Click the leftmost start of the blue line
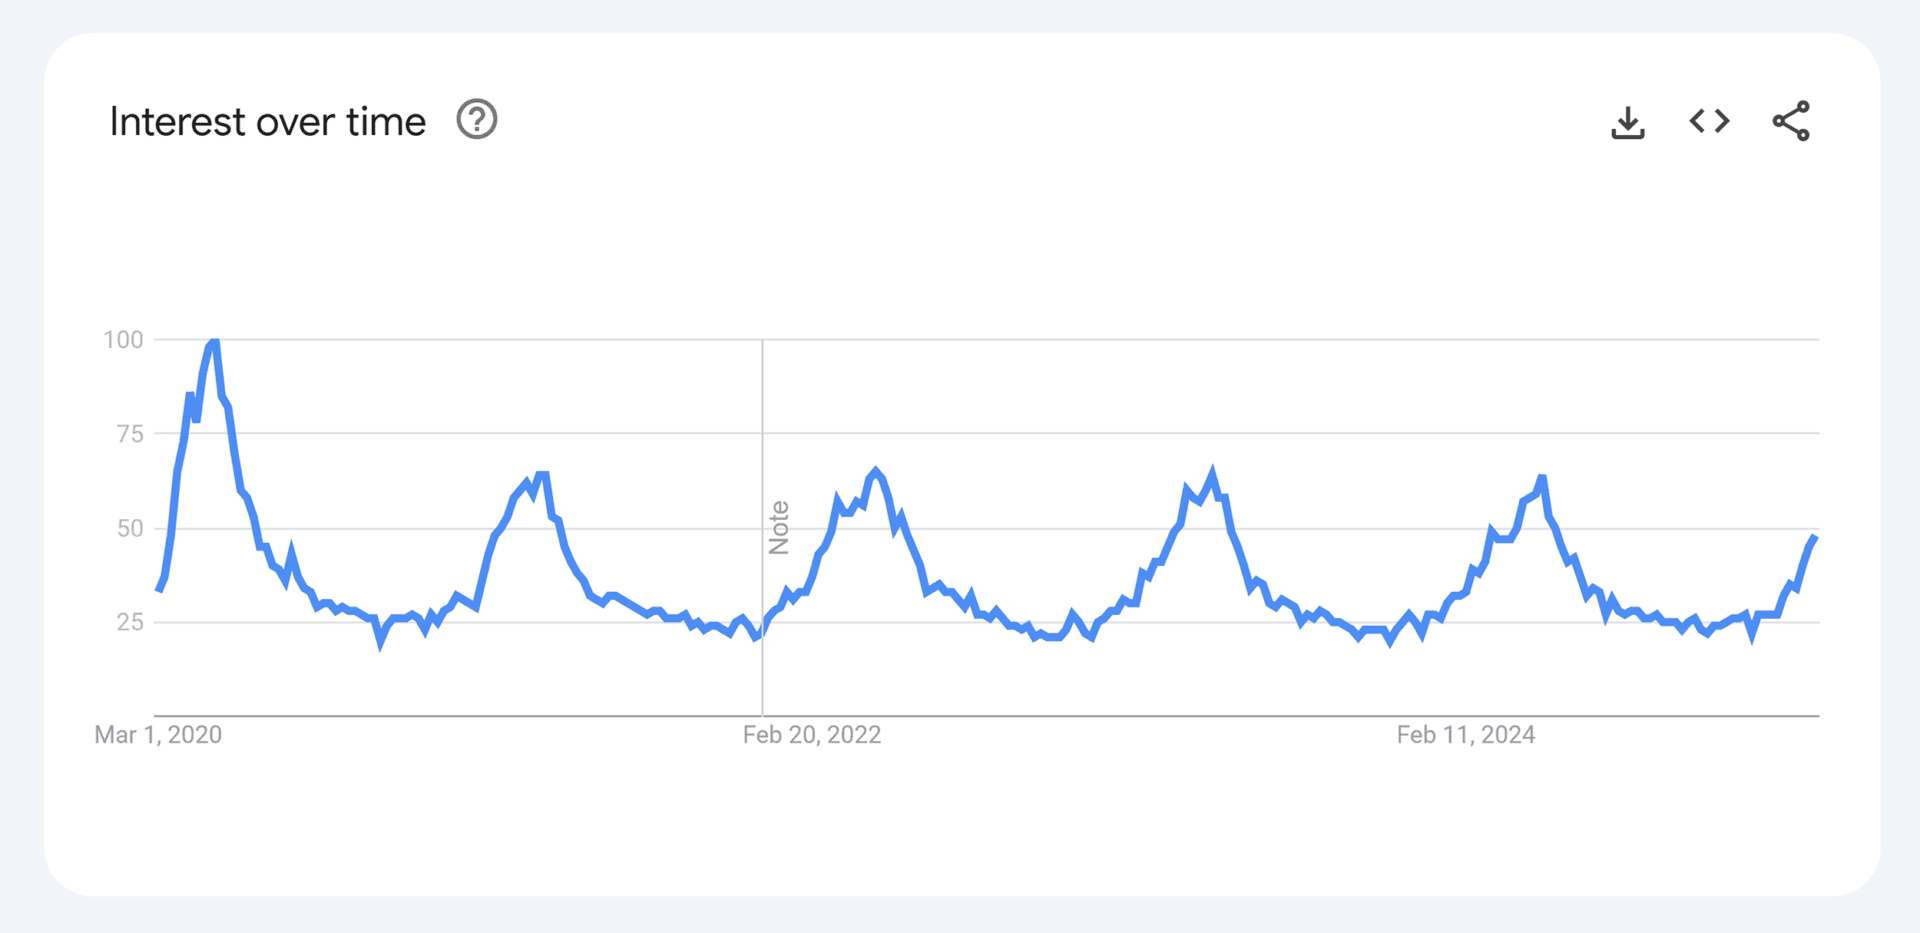Image resolution: width=1920 pixels, height=933 pixels. pos(158,590)
